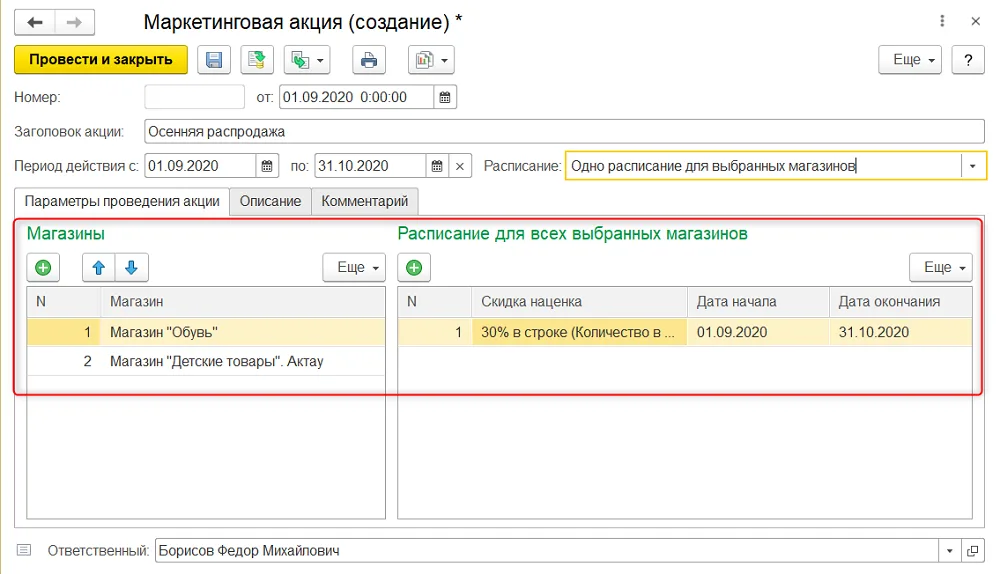Click the Дата окончания cell 31.10.2020
1000x574 pixels.
point(901,332)
